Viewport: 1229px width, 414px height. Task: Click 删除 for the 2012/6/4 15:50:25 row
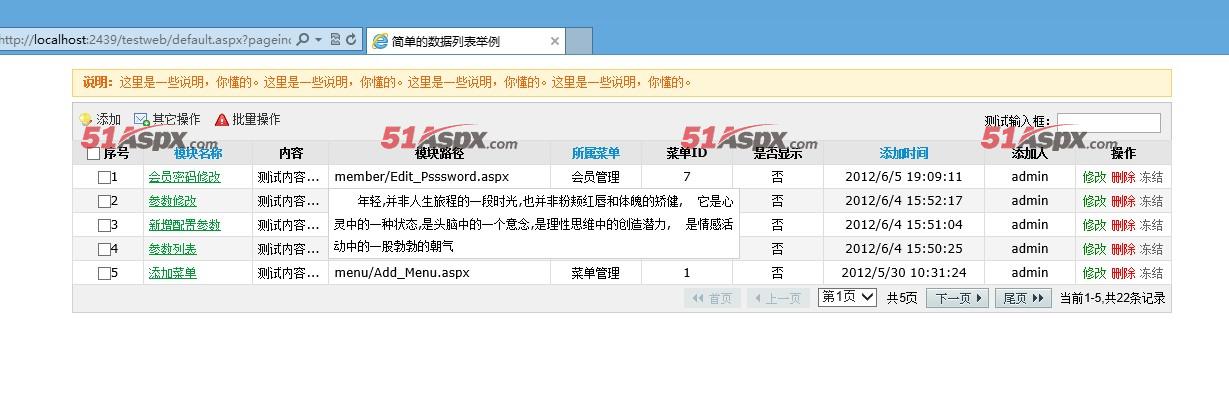[1123, 249]
